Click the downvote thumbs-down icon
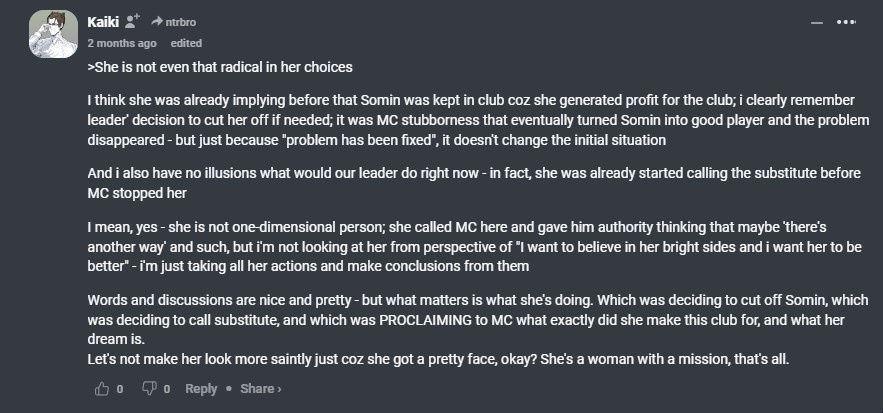The image size is (883, 413). [149, 389]
